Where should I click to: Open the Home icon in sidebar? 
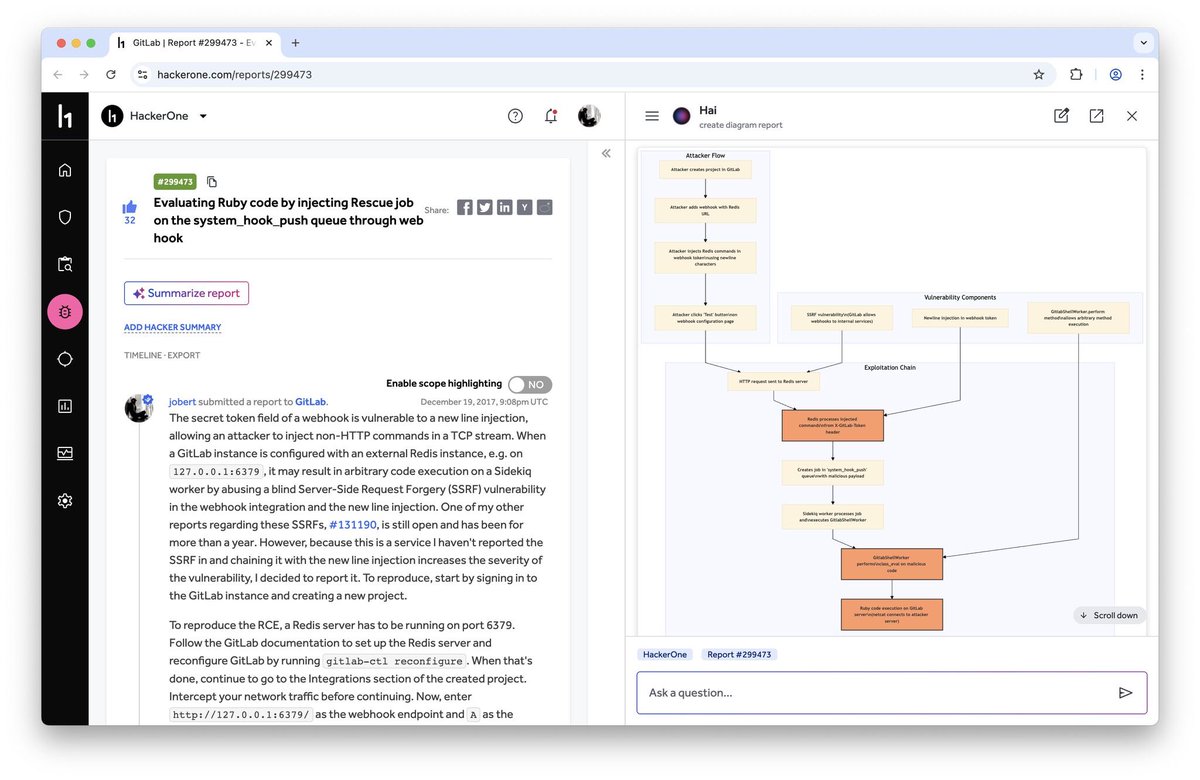tap(65, 170)
